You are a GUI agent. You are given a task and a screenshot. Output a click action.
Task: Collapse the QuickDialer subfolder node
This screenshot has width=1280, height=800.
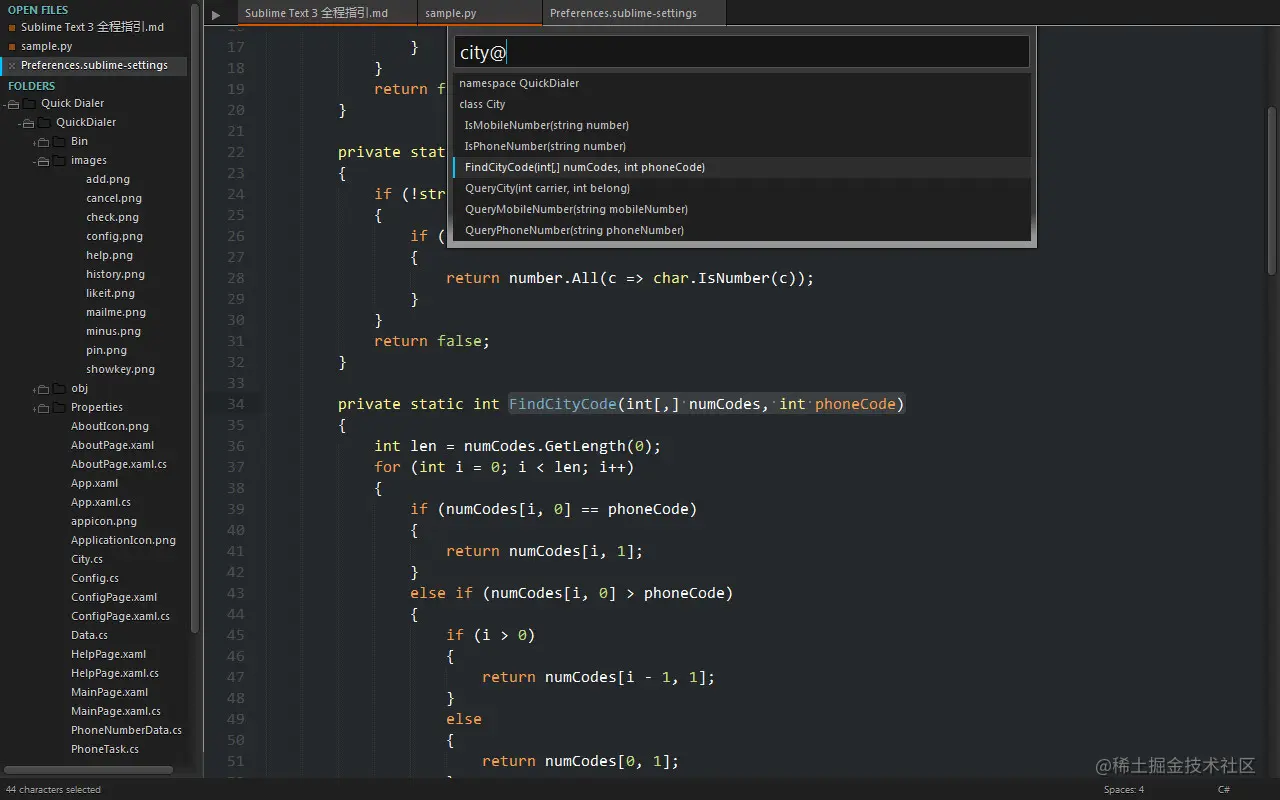[x=28, y=122]
